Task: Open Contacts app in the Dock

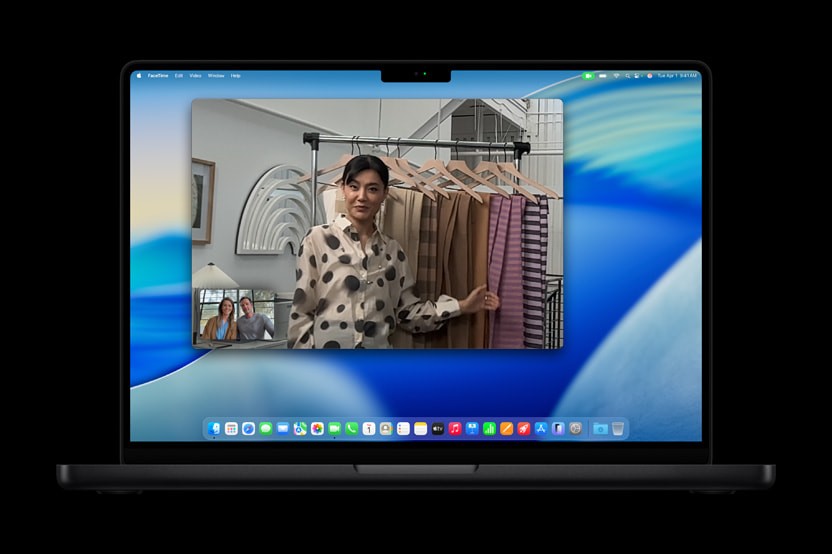Action: coord(386,429)
